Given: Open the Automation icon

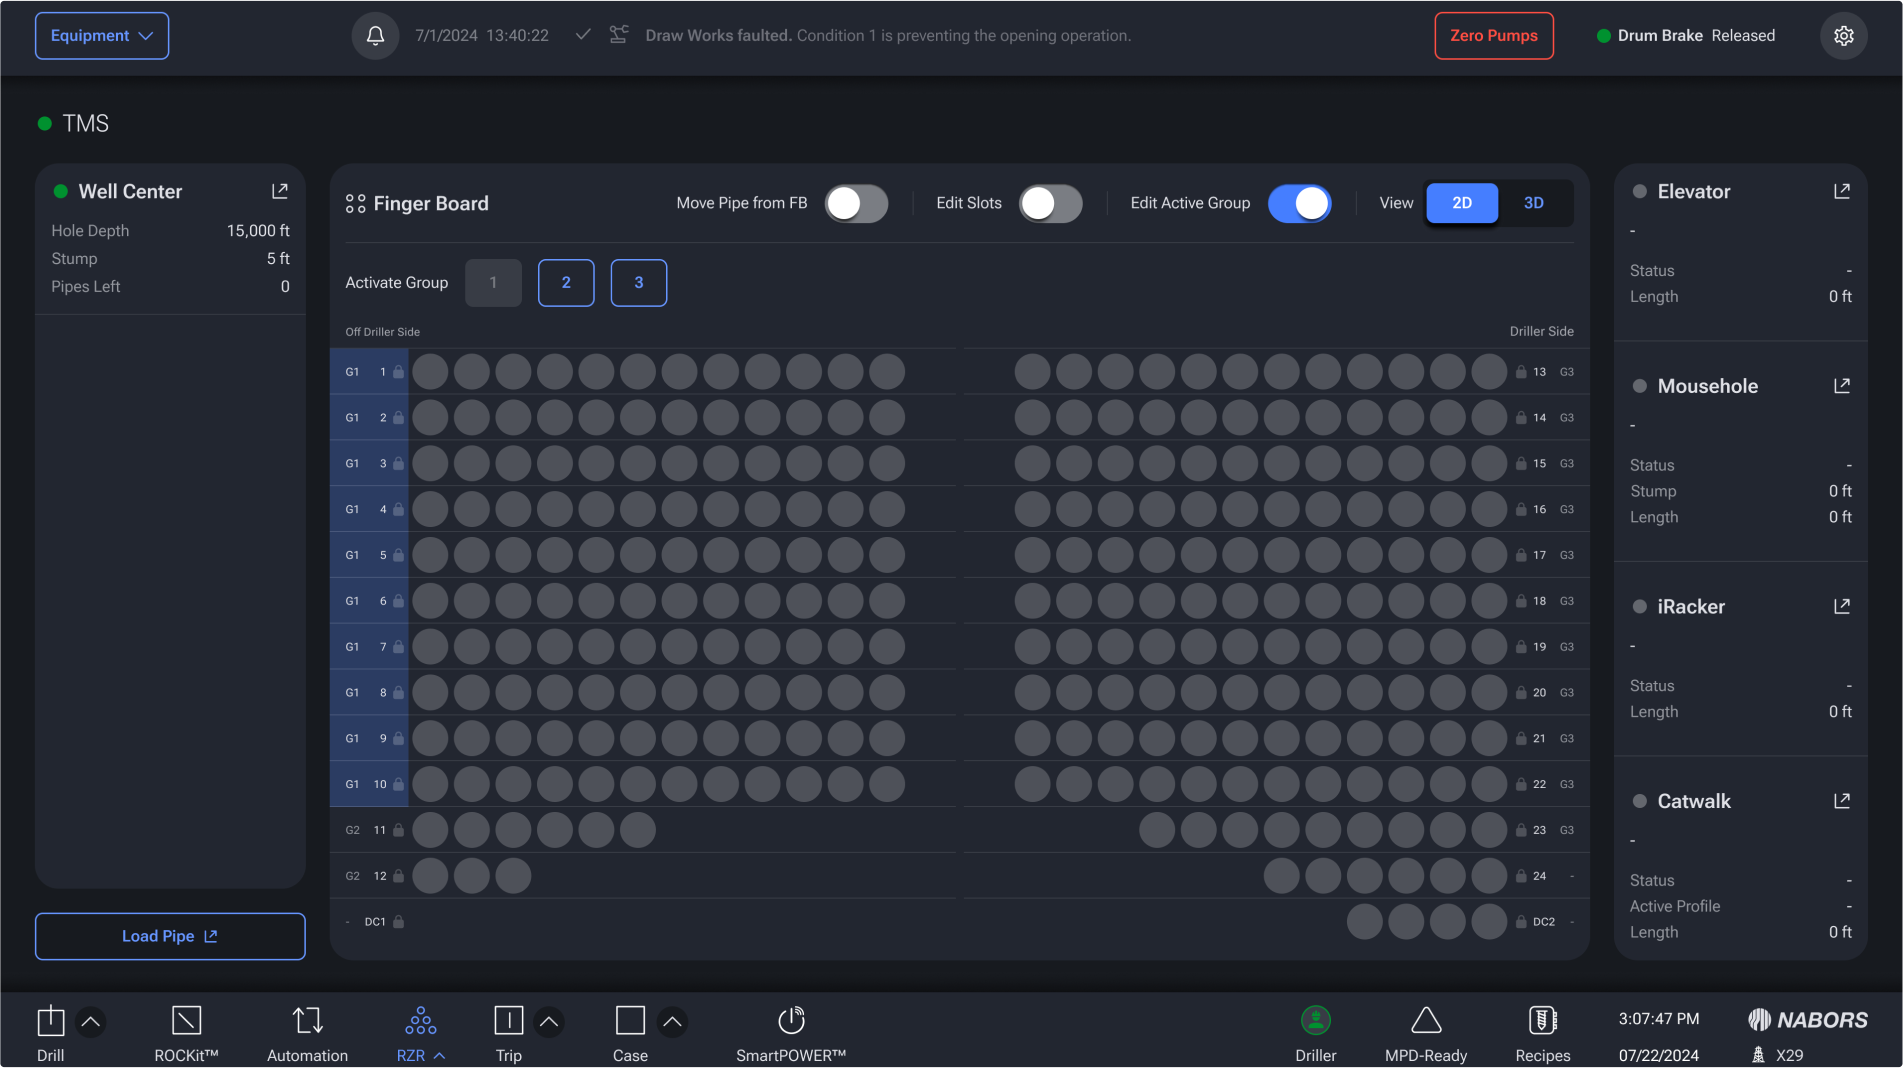Looking at the screenshot, I should point(307,1021).
